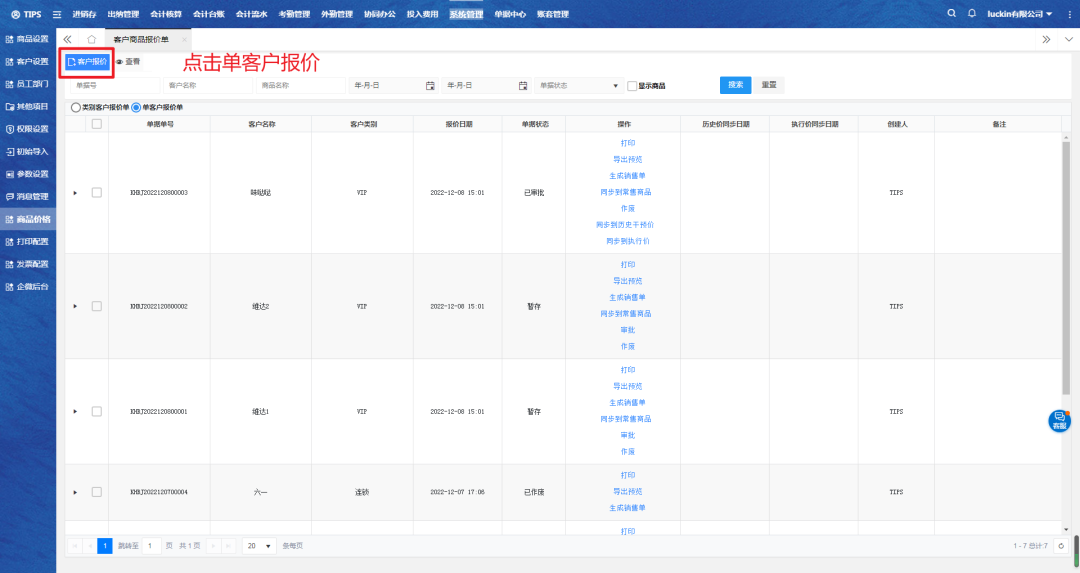Collapse sidebar with the hamburger icon

pos(56,14)
